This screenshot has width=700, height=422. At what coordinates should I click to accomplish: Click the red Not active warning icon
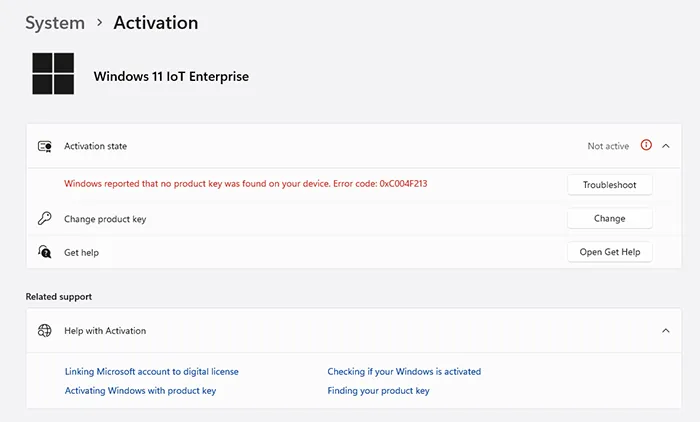click(646, 145)
